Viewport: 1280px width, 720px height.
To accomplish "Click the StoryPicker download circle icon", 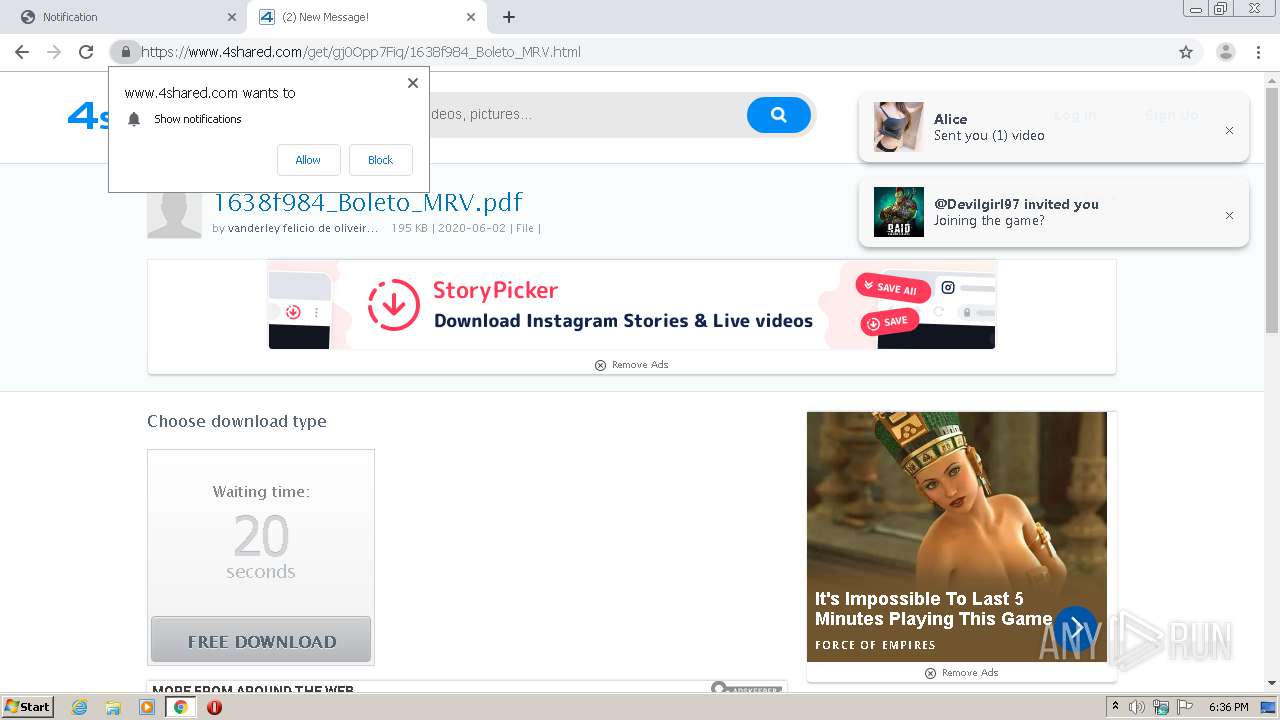I will pyautogui.click(x=393, y=305).
